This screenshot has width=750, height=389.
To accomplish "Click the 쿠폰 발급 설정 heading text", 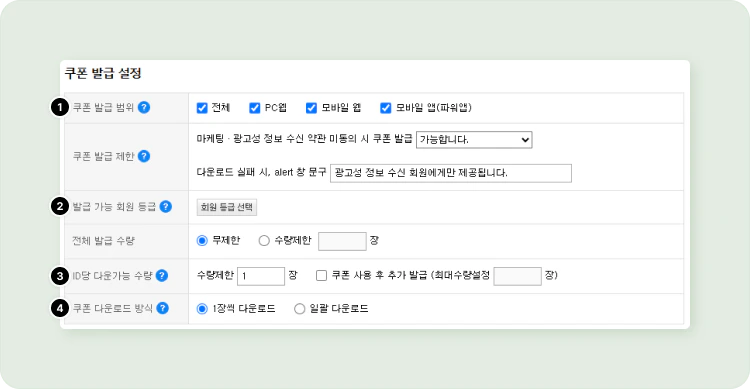I will tap(103, 73).
